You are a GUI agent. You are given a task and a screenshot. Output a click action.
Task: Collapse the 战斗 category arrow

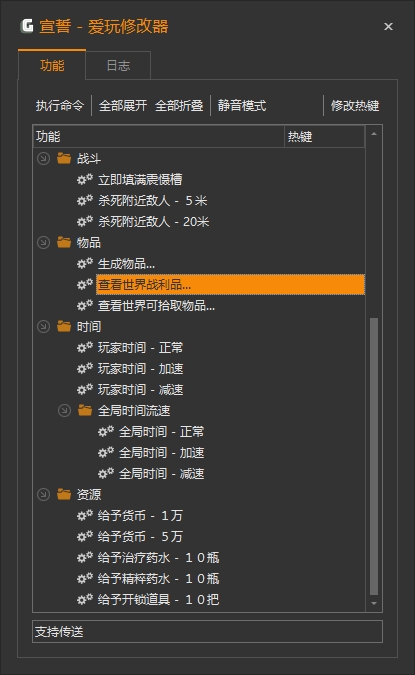(43, 158)
